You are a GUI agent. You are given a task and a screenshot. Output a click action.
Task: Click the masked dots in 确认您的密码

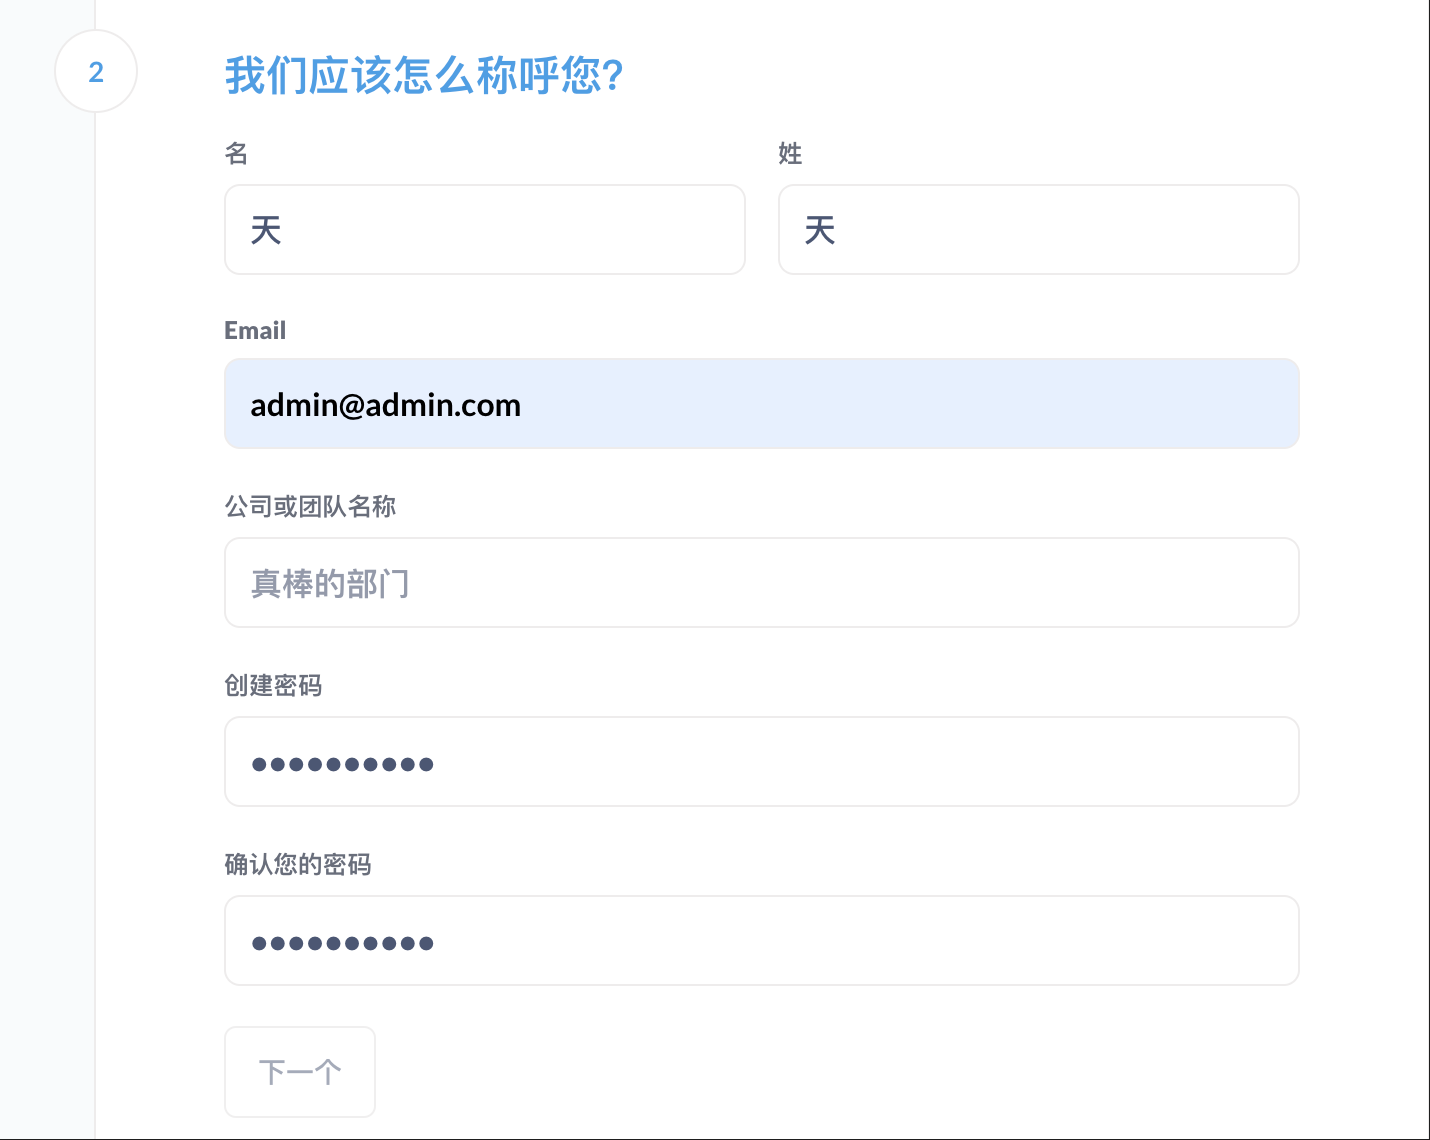(x=342, y=944)
